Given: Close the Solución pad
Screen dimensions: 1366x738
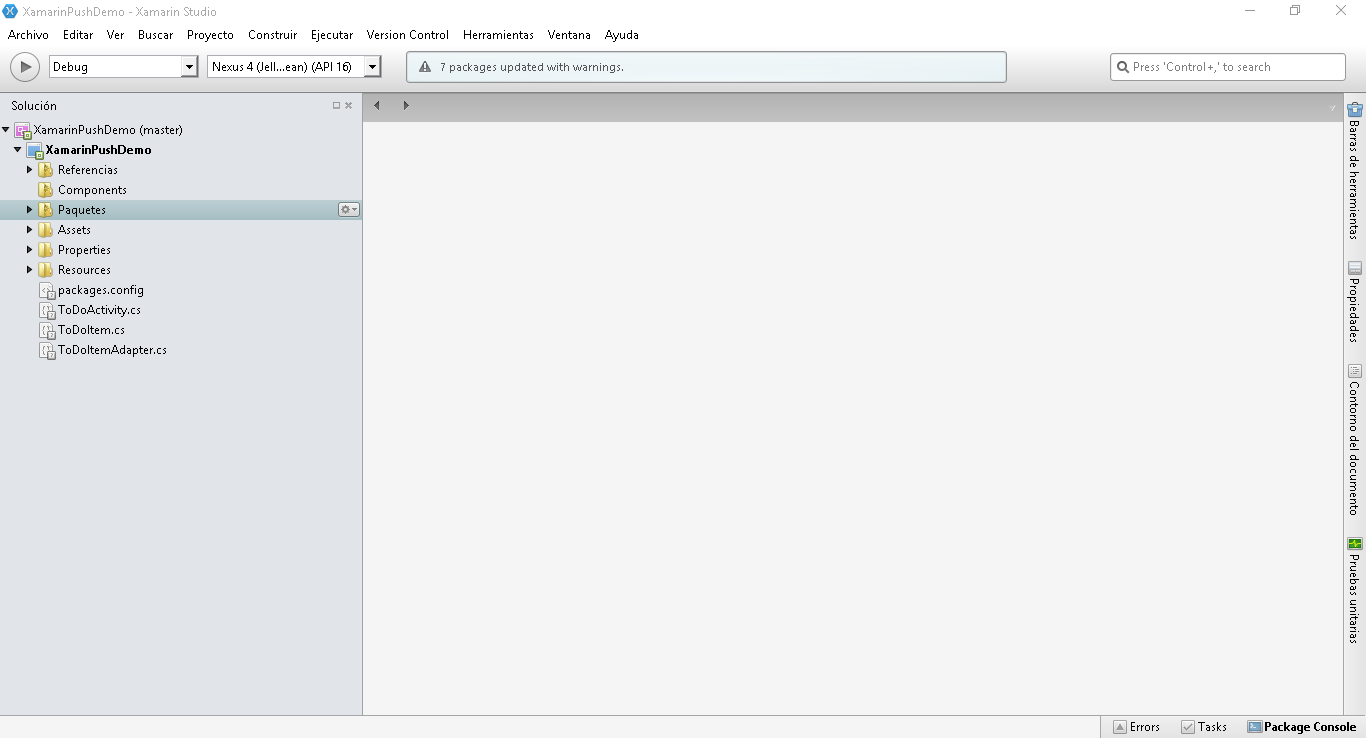Looking at the screenshot, I should pyautogui.click(x=348, y=105).
